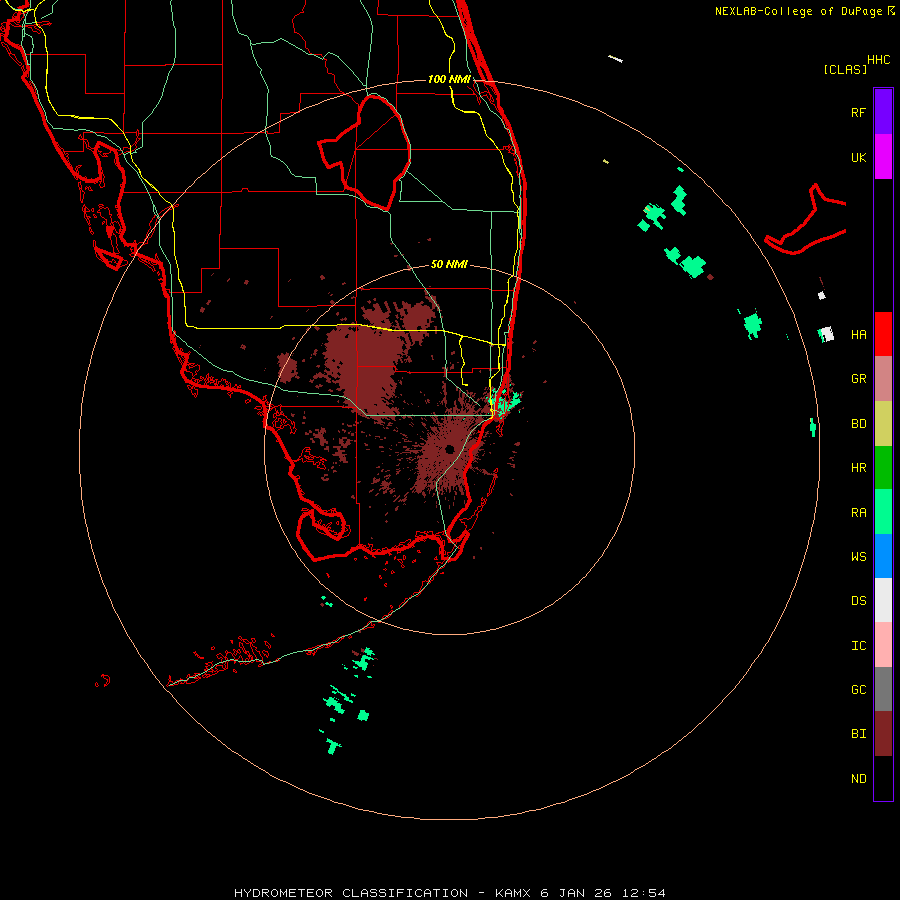The width and height of the screenshot is (900, 900).
Task: Click the "6 JAN 26" date in the caption
Action: 577,893
